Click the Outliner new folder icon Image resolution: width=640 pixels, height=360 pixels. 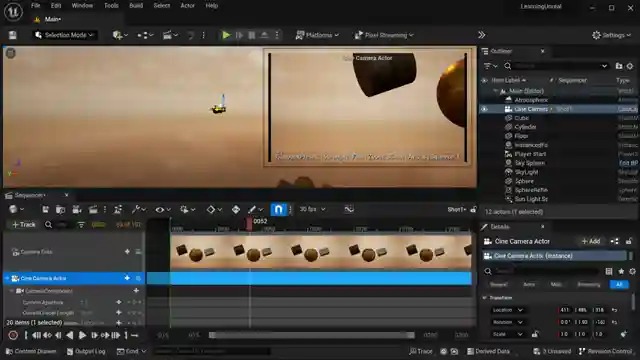click(x=619, y=66)
